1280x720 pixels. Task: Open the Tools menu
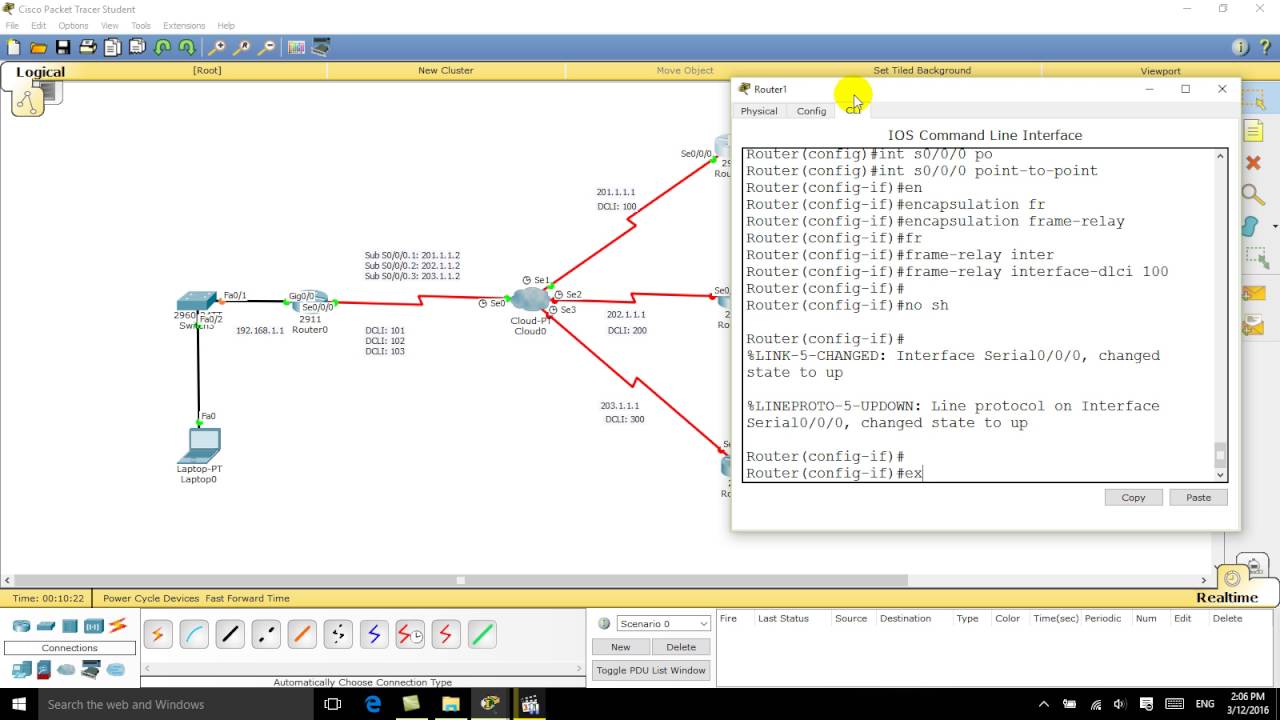[x=141, y=25]
